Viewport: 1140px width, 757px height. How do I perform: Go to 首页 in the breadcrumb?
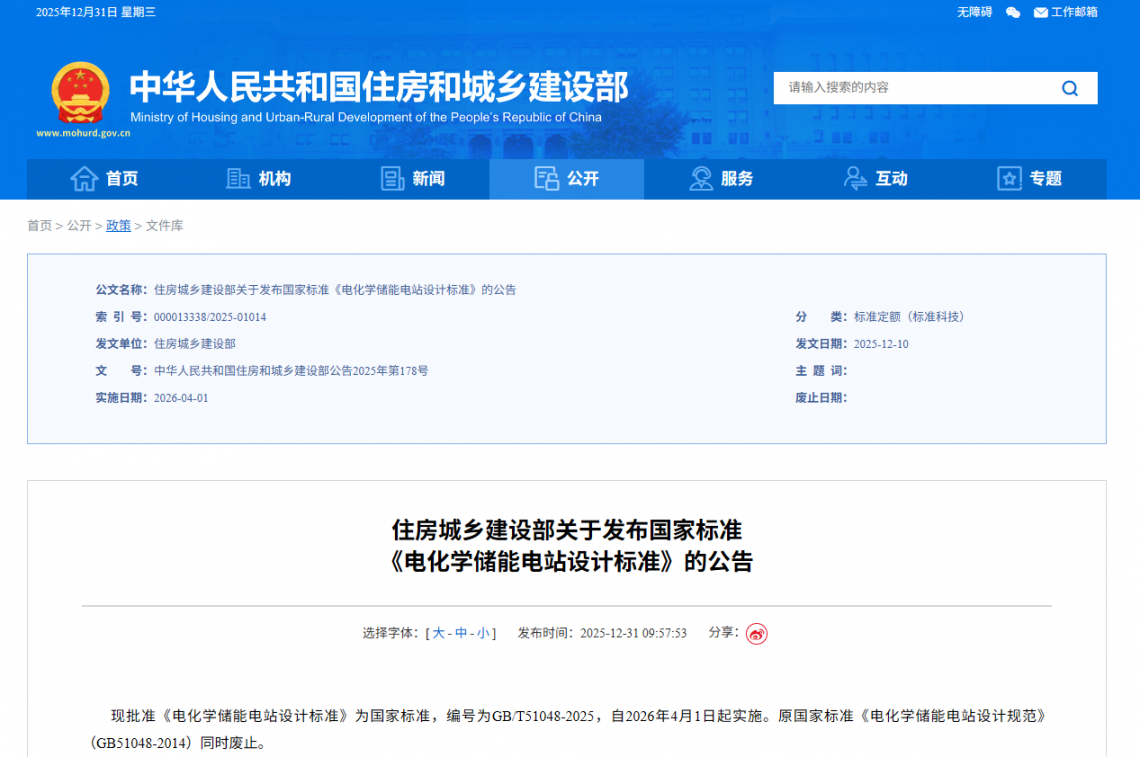(39, 226)
